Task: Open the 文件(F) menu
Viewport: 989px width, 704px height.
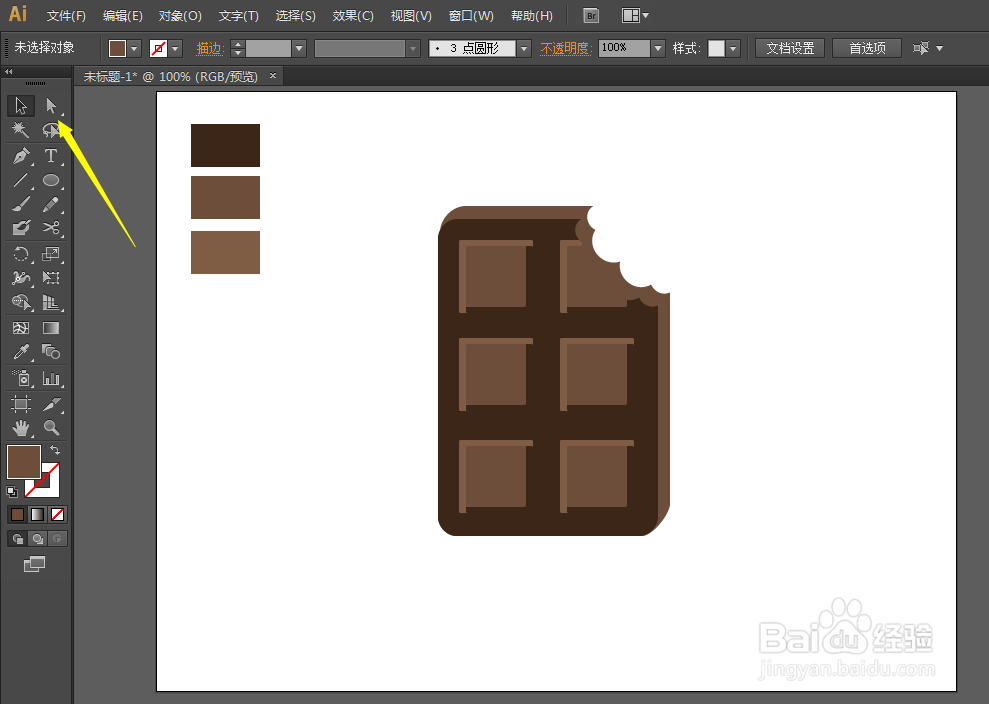Action: [66, 16]
